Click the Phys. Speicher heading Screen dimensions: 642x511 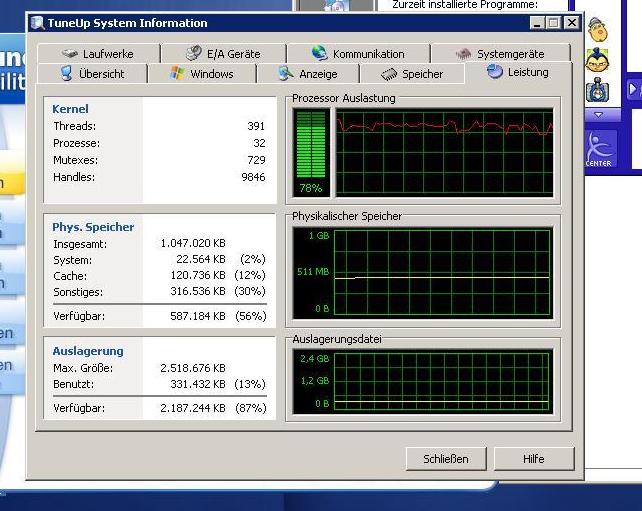93,227
